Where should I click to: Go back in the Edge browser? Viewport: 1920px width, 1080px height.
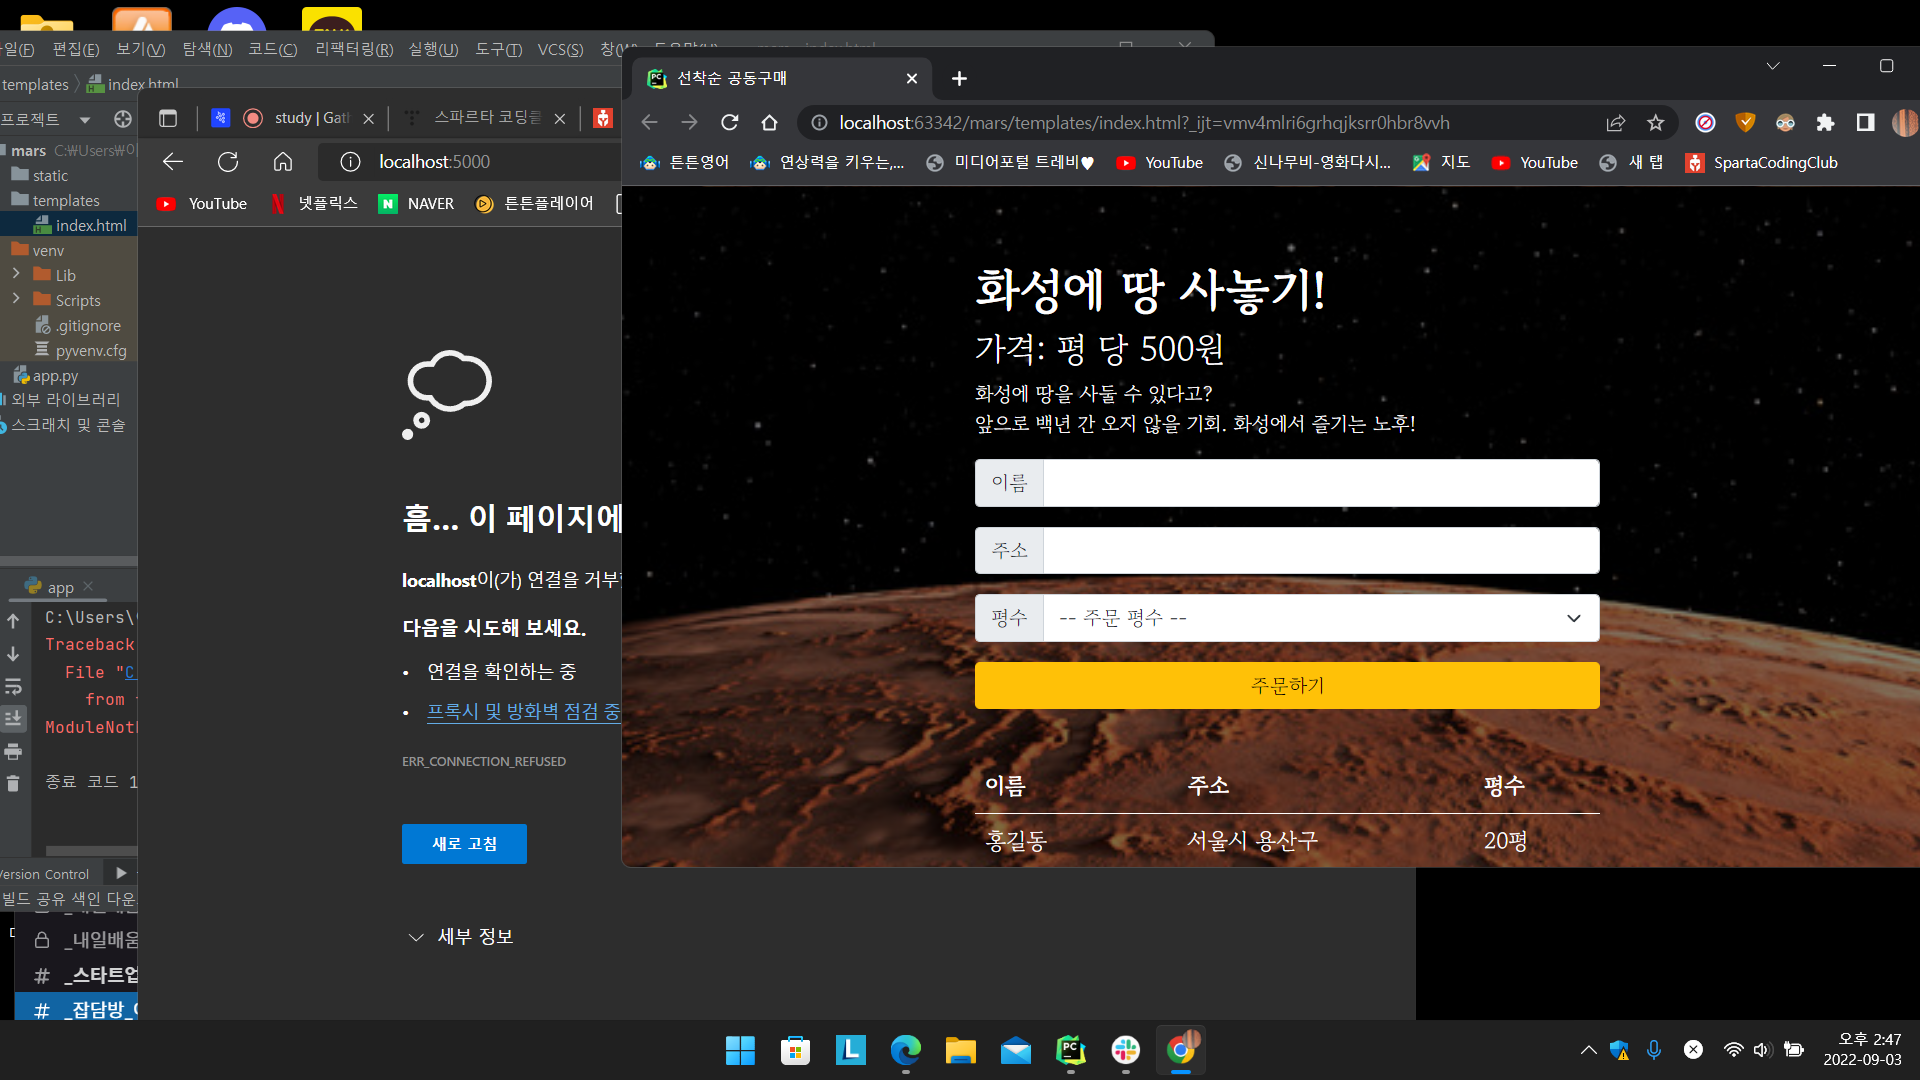[x=173, y=162]
